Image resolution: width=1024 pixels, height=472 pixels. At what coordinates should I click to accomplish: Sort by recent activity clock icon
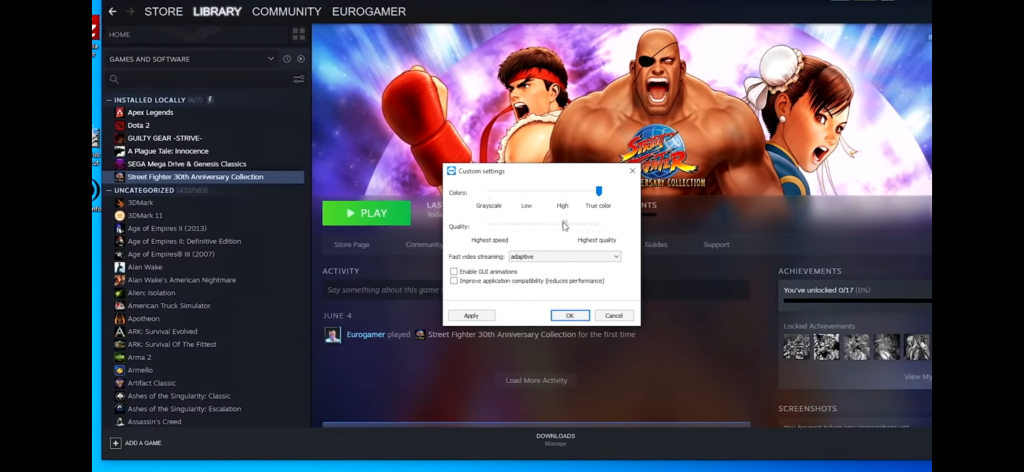click(x=287, y=59)
